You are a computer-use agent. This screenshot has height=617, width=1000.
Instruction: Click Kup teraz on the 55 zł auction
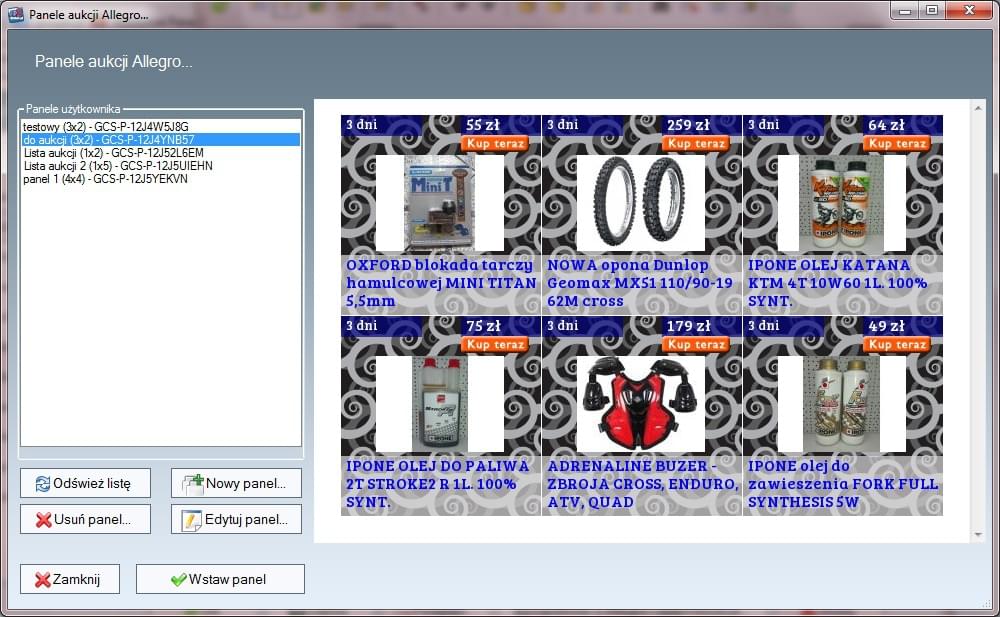[x=496, y=144]
